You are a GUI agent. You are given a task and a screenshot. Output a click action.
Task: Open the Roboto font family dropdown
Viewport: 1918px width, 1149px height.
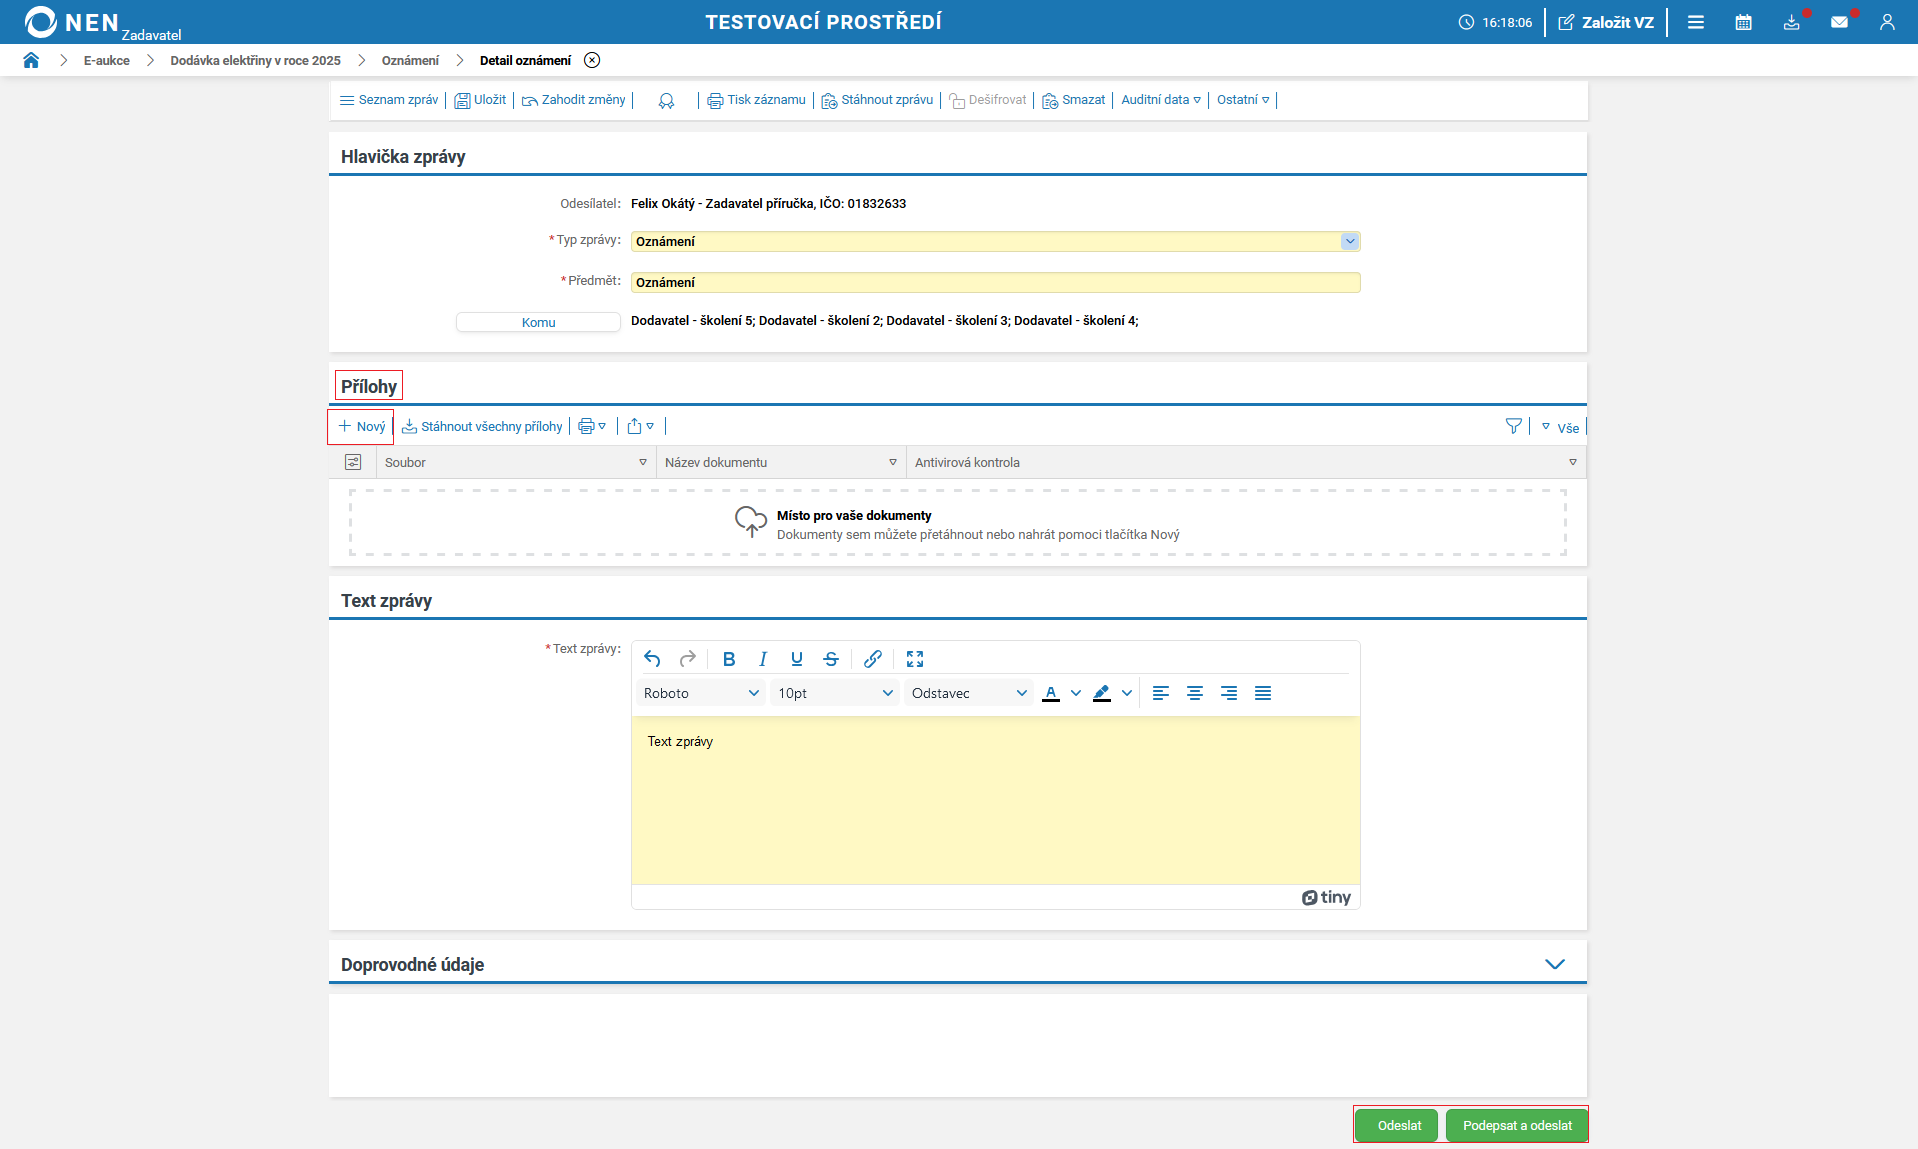[701, 693]
